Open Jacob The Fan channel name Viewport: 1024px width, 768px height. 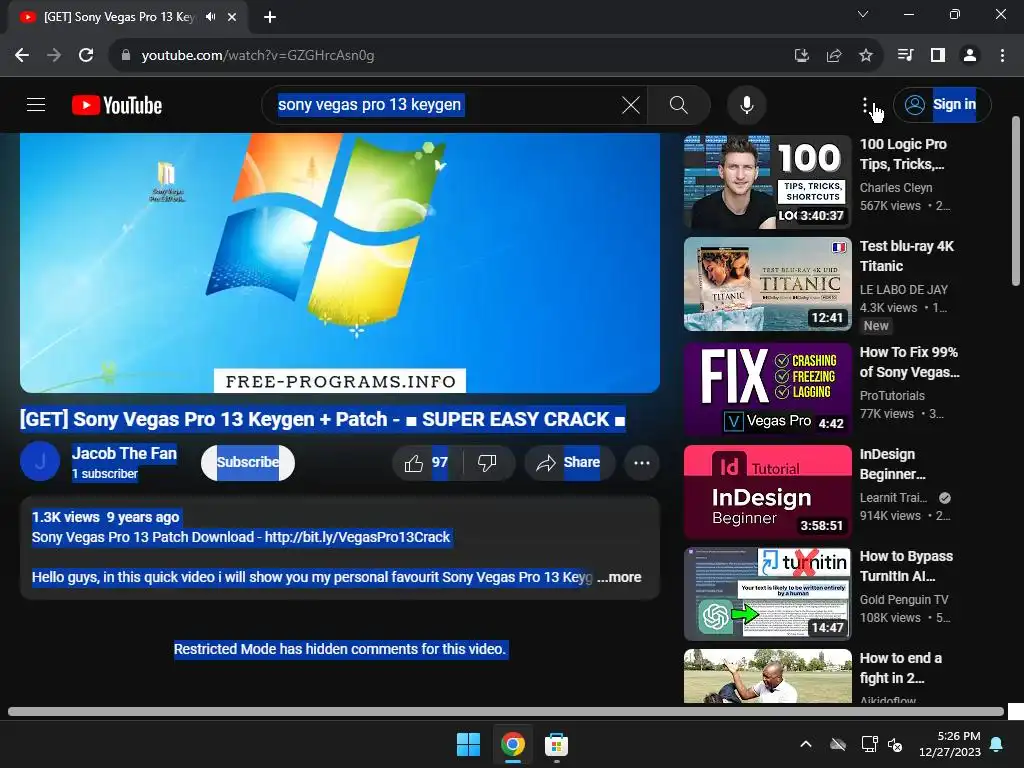124,453
